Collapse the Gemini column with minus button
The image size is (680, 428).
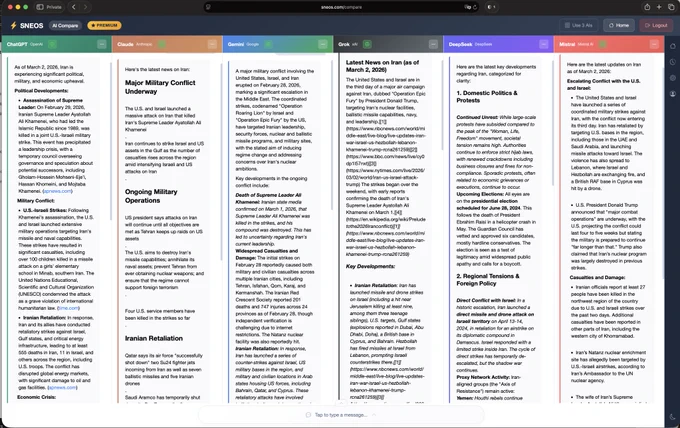tap(323, 44)
